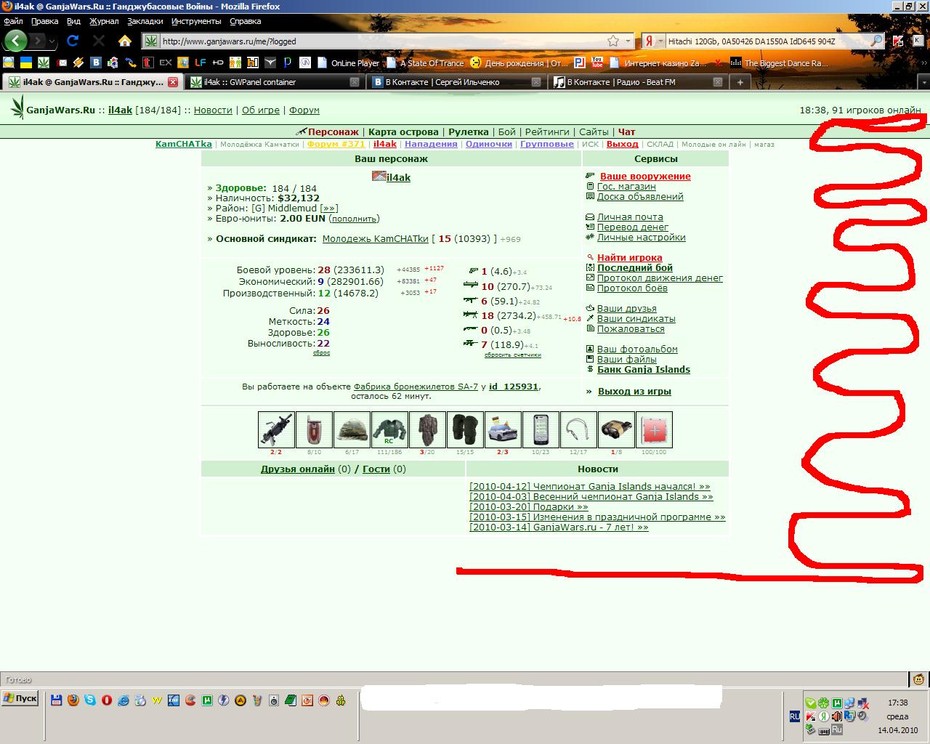This screenshot has width=930, height=744.
Task: Open the back/forward history dropdown arrow
Action: click(52, 42)
